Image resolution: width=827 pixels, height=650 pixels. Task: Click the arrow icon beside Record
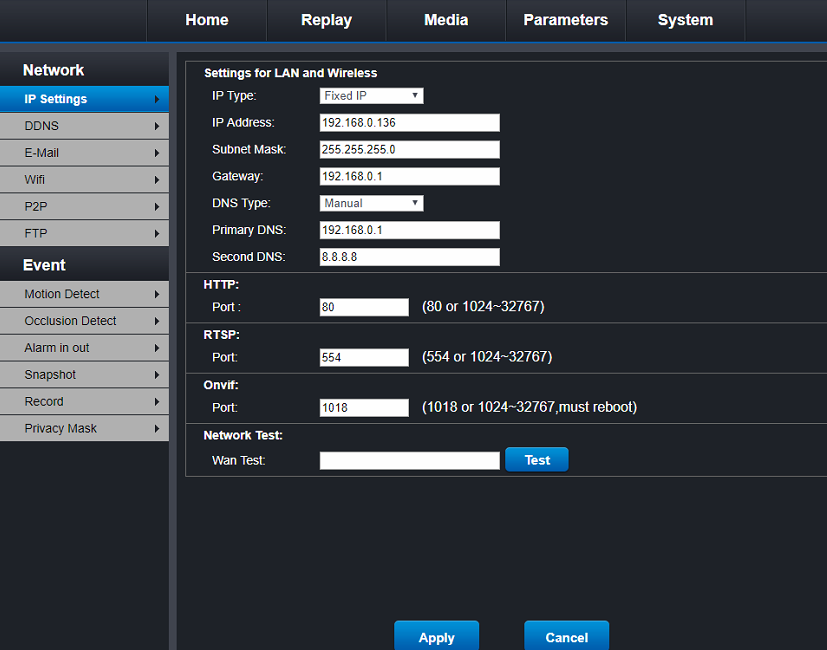coord(157,402)
